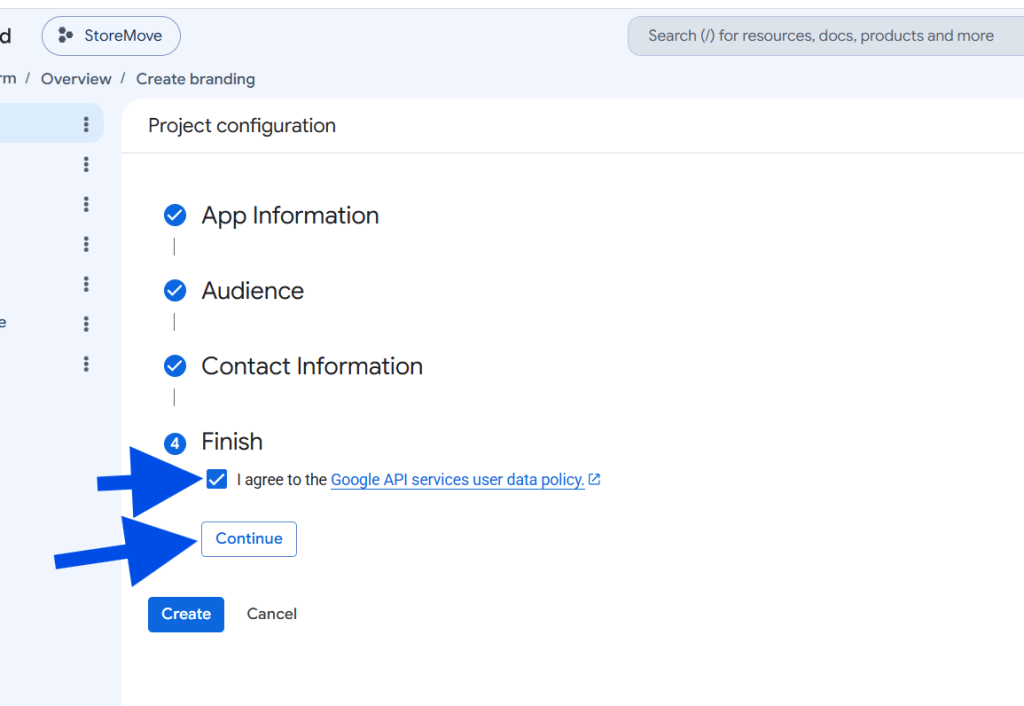Viewport: 1024px width, 706px height.
Task: Click the Contact Information checkmark icon
Action: tap(175, 366)
